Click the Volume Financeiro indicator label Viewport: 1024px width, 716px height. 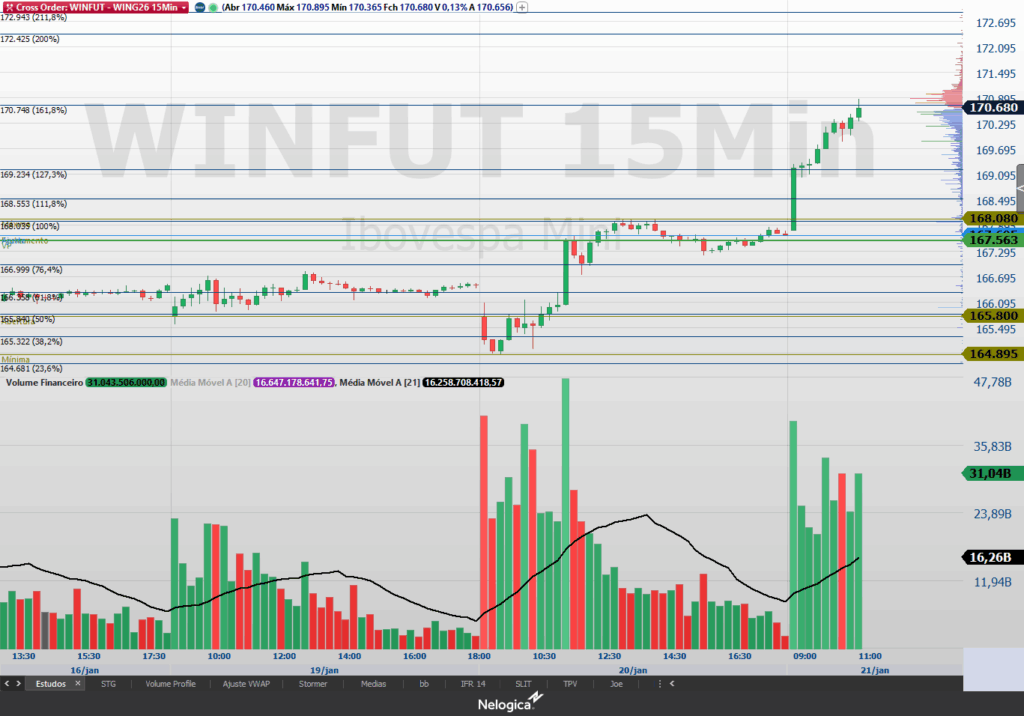point(44,382)
